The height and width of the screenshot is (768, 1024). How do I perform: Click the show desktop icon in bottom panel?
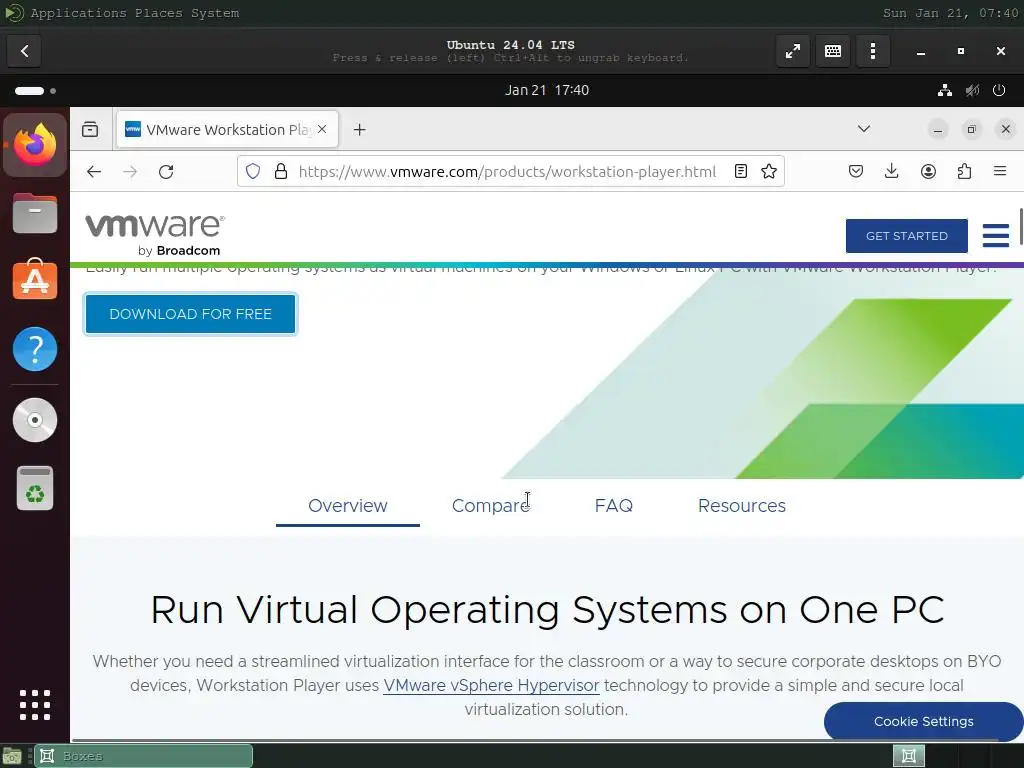coord(12,756)
